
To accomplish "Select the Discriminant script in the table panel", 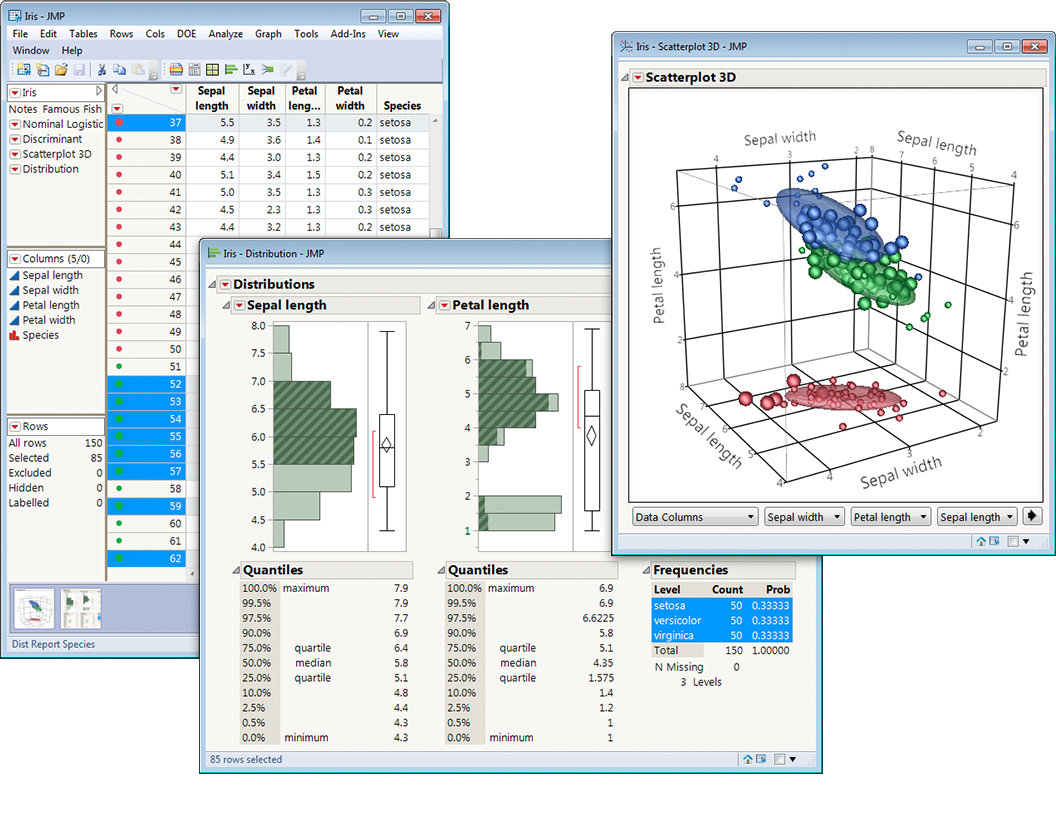I will pos(52,139).
